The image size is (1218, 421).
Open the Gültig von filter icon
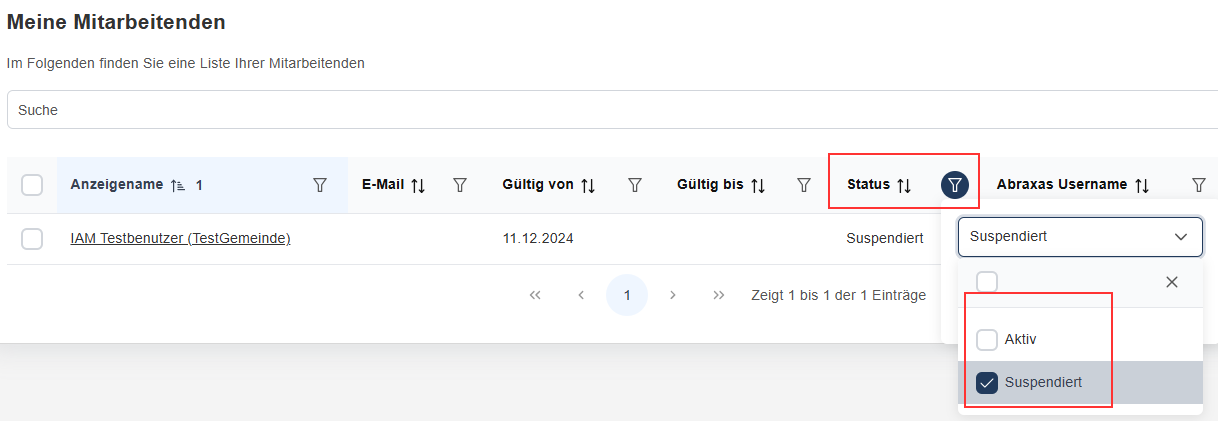point(634,185)
